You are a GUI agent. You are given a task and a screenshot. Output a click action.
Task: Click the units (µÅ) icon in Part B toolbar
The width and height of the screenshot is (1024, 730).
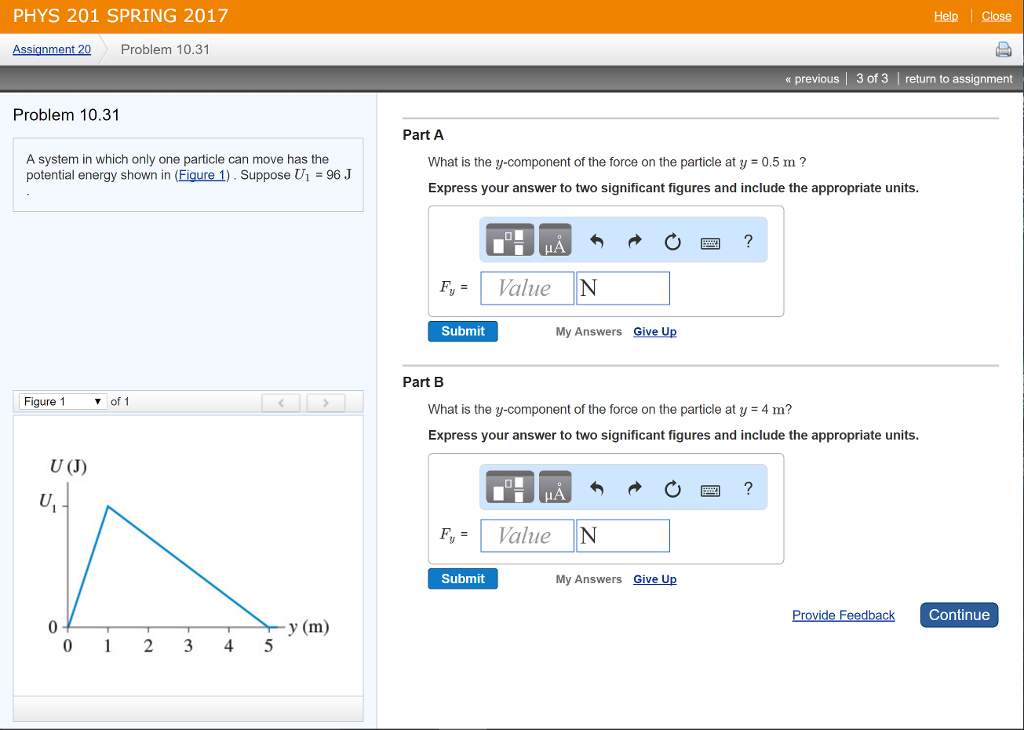pyautogui.click(x=555, y=487)
